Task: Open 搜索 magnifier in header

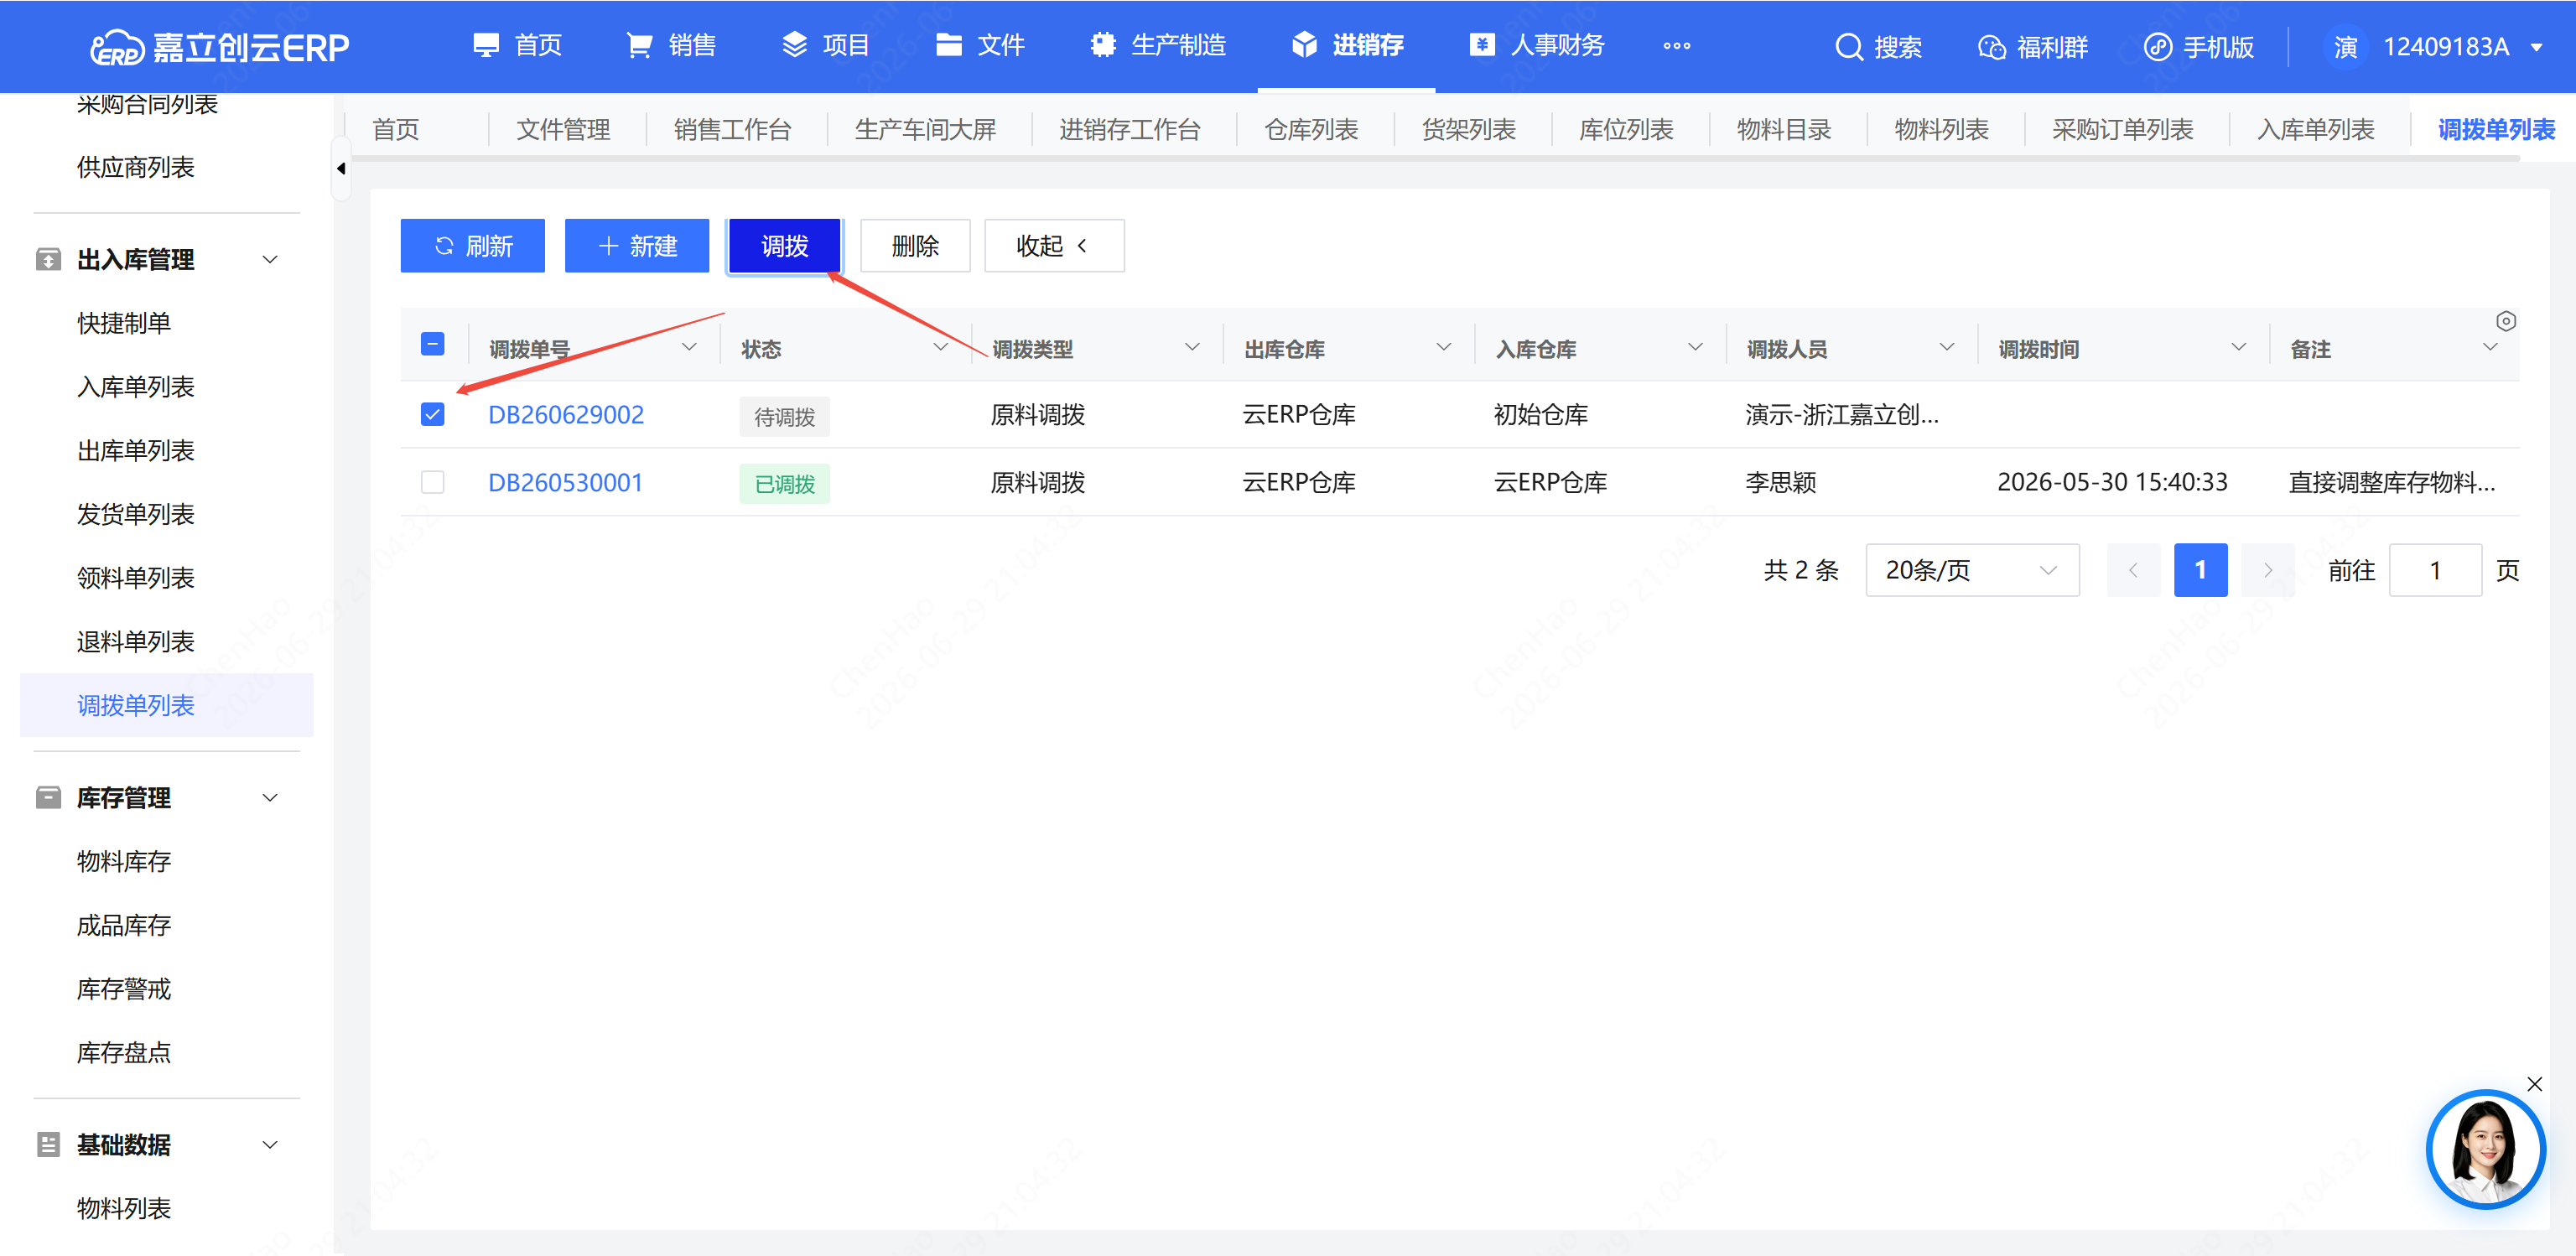Action: click(x=1849, y=47)
